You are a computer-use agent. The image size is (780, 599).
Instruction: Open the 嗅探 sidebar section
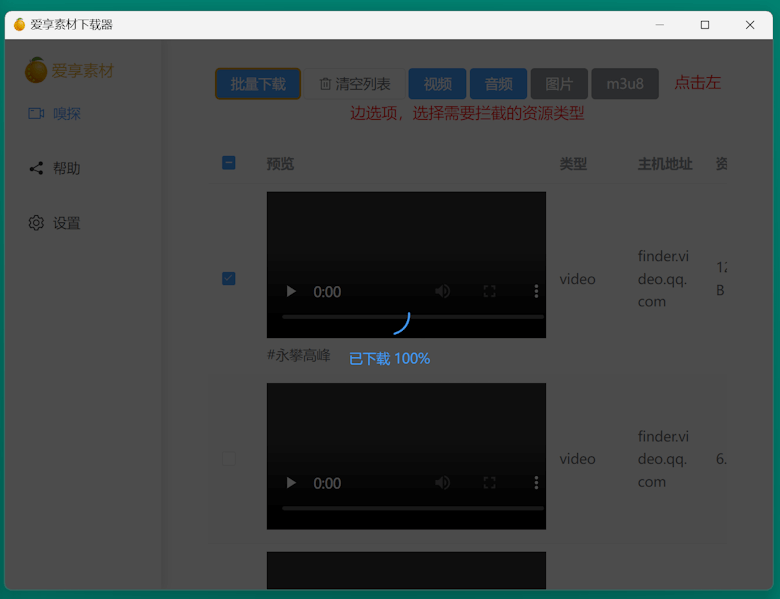tap(55, 113)
